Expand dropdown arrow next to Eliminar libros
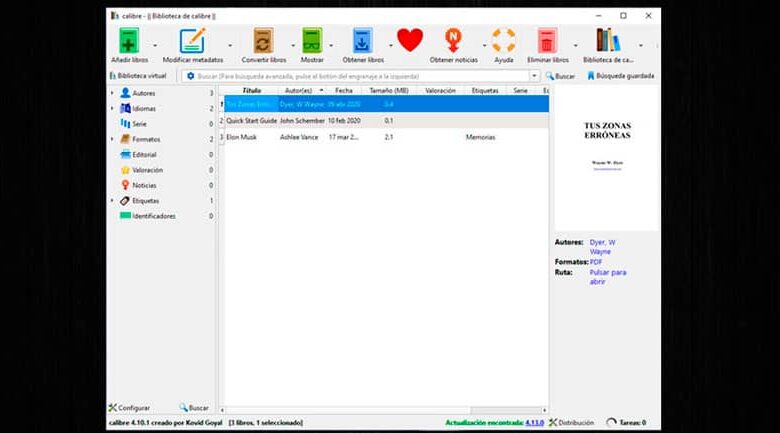 (576, 46)
